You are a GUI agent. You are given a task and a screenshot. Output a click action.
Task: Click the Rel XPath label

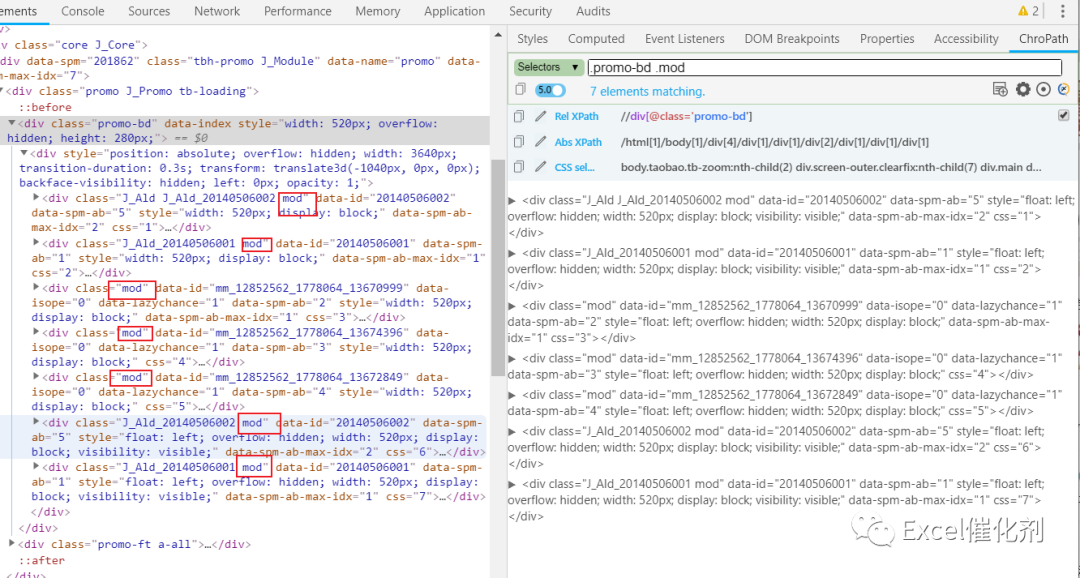577,116
